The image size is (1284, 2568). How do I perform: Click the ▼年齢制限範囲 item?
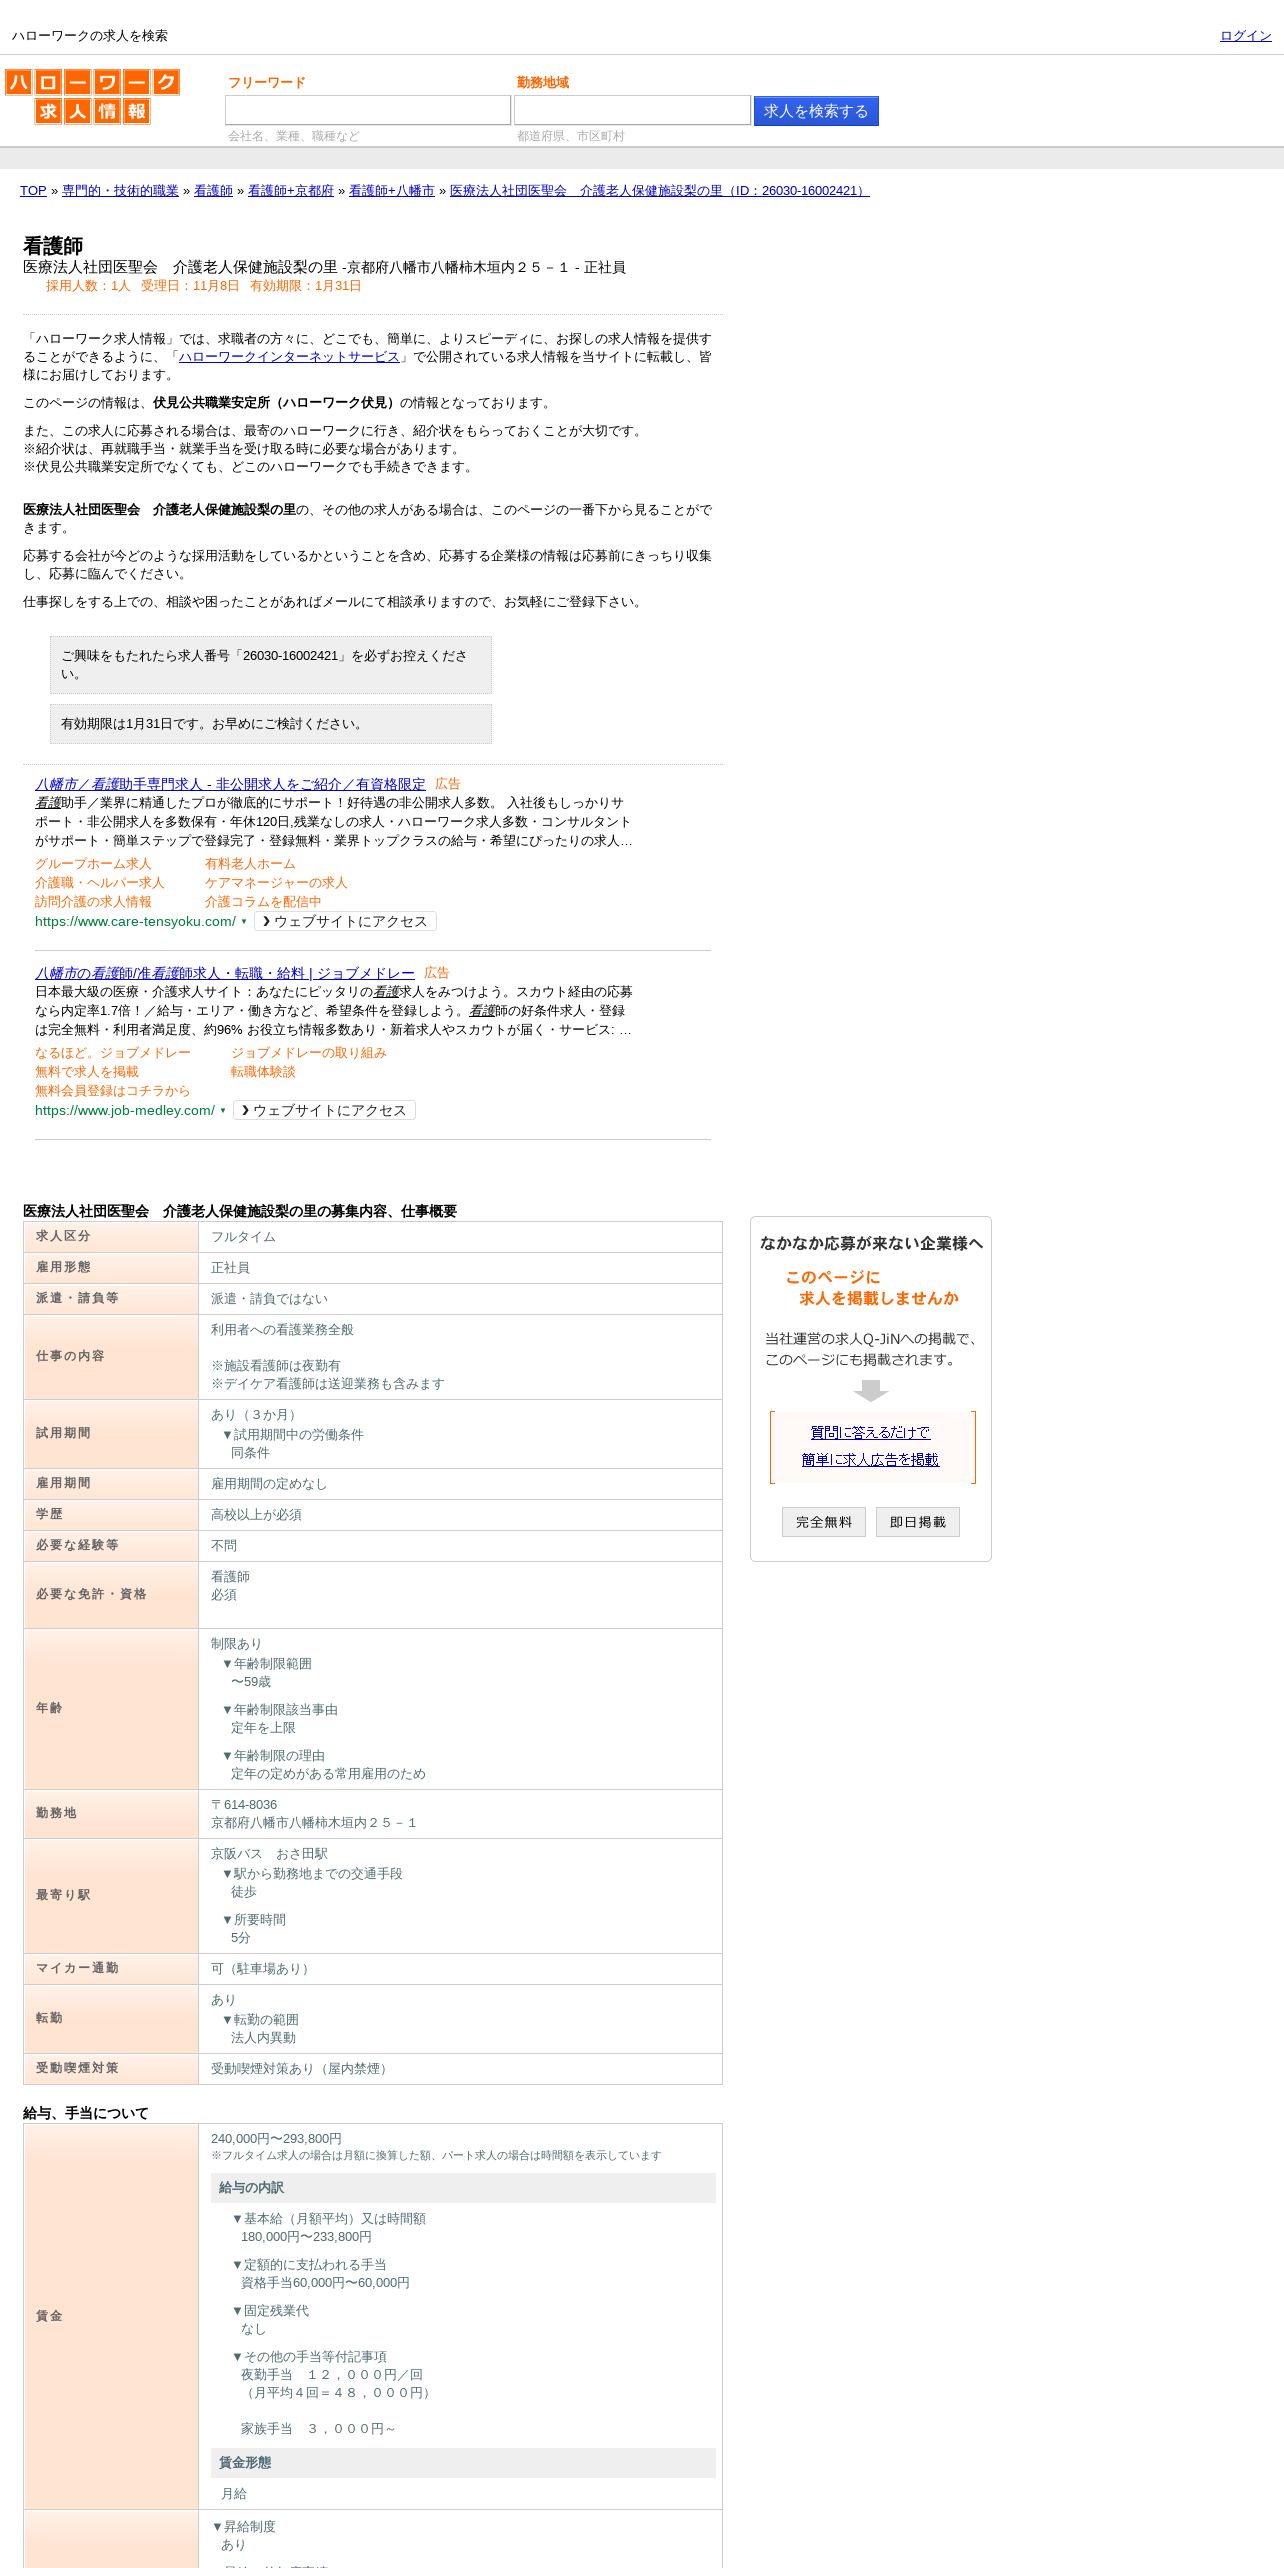pyautogui.click(x=266, y=1664)
